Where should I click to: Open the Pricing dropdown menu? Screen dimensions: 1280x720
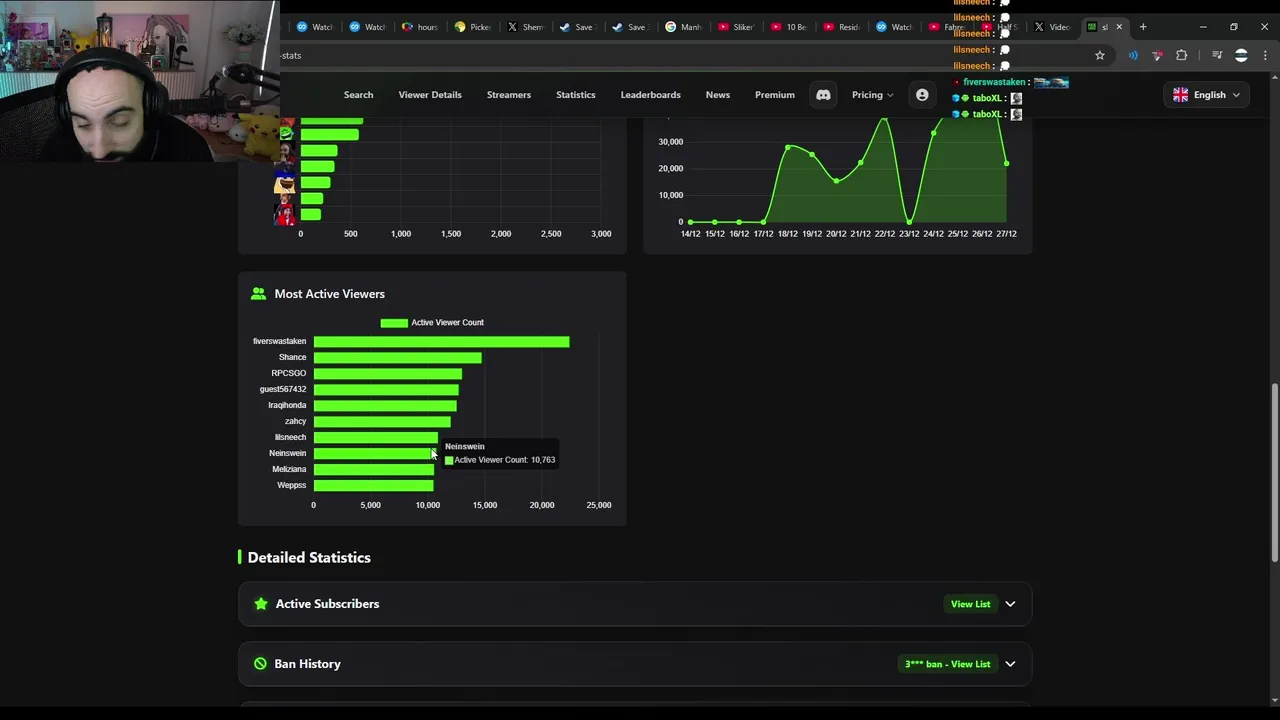(x=872, y=95)
